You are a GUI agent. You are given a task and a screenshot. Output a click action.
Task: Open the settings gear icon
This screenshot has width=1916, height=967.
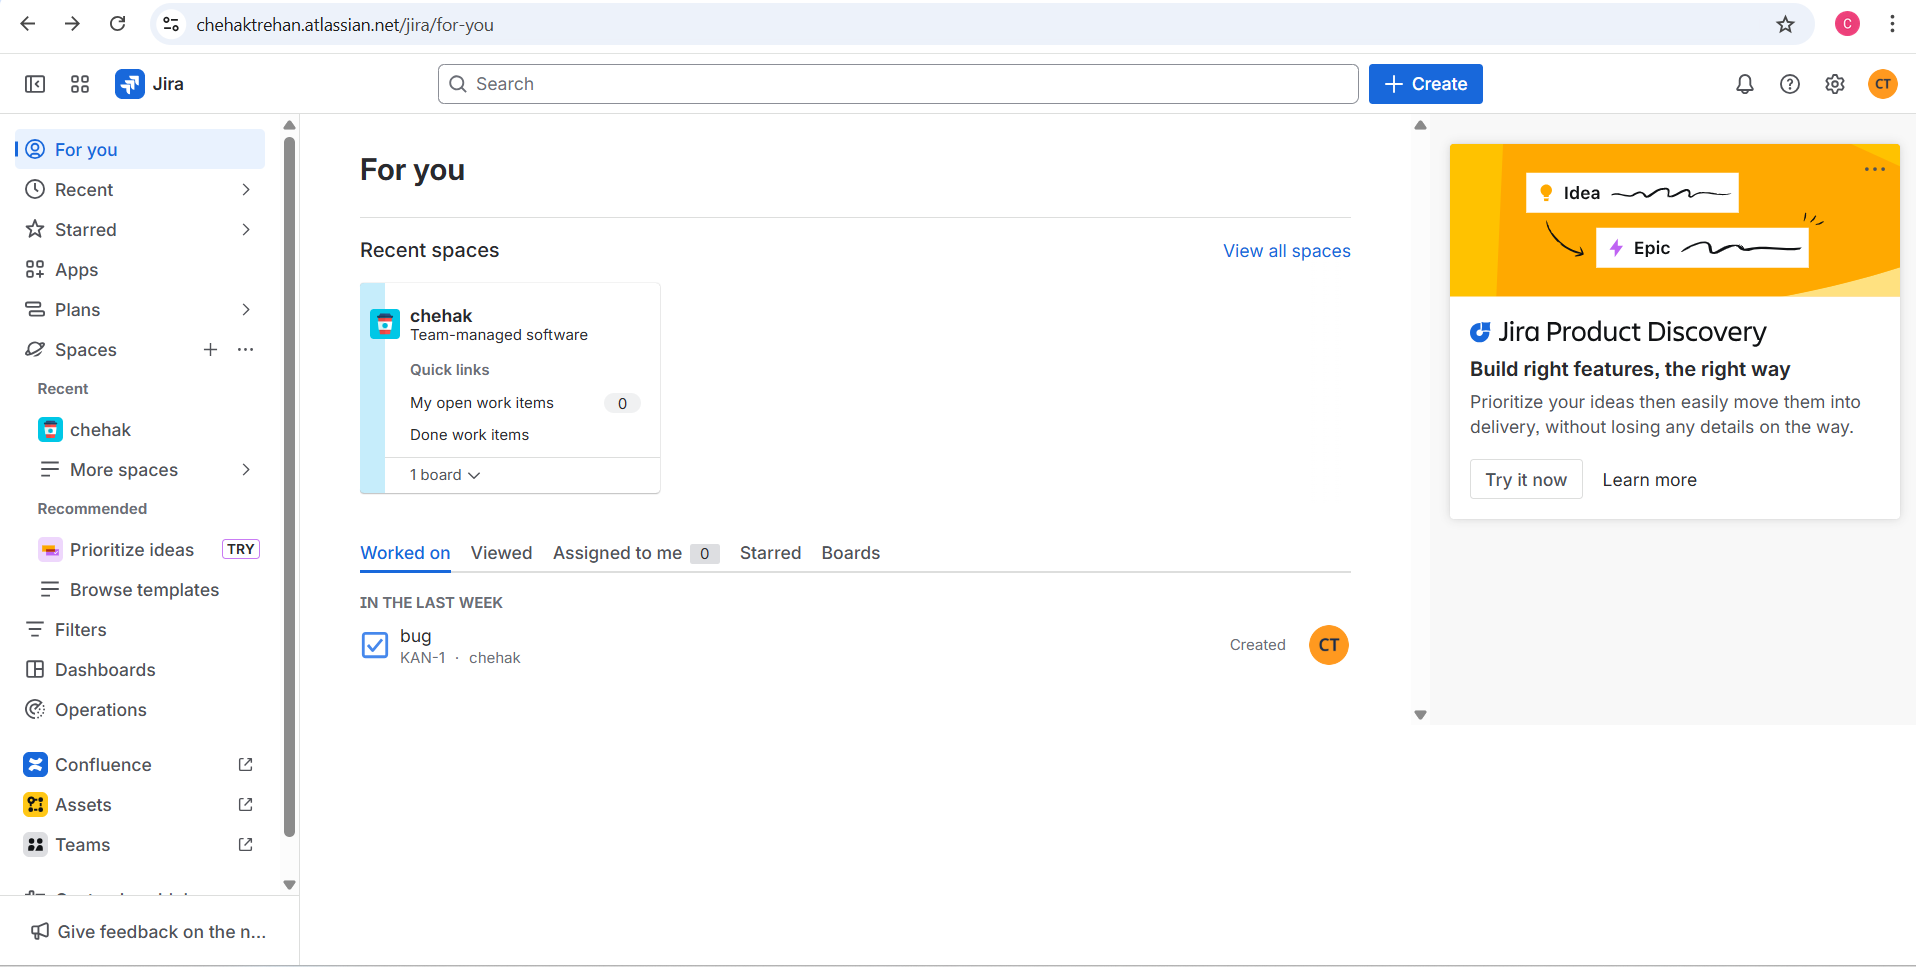point(1835,84)
